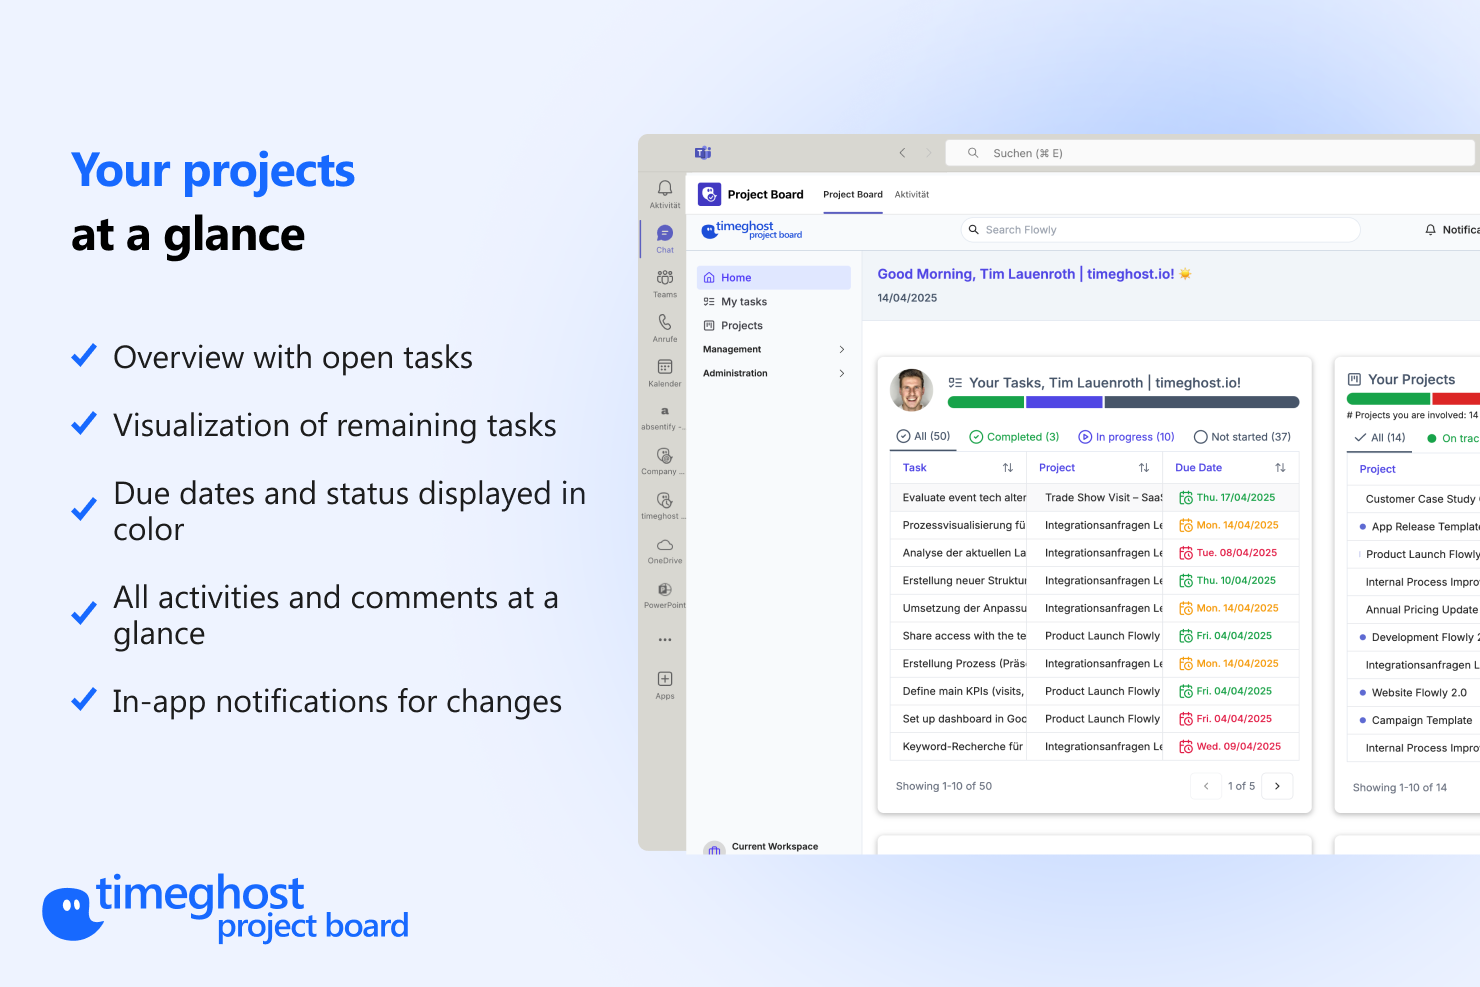
Task: Open task "Analyse der aktuellen La"
Action: 964,553
